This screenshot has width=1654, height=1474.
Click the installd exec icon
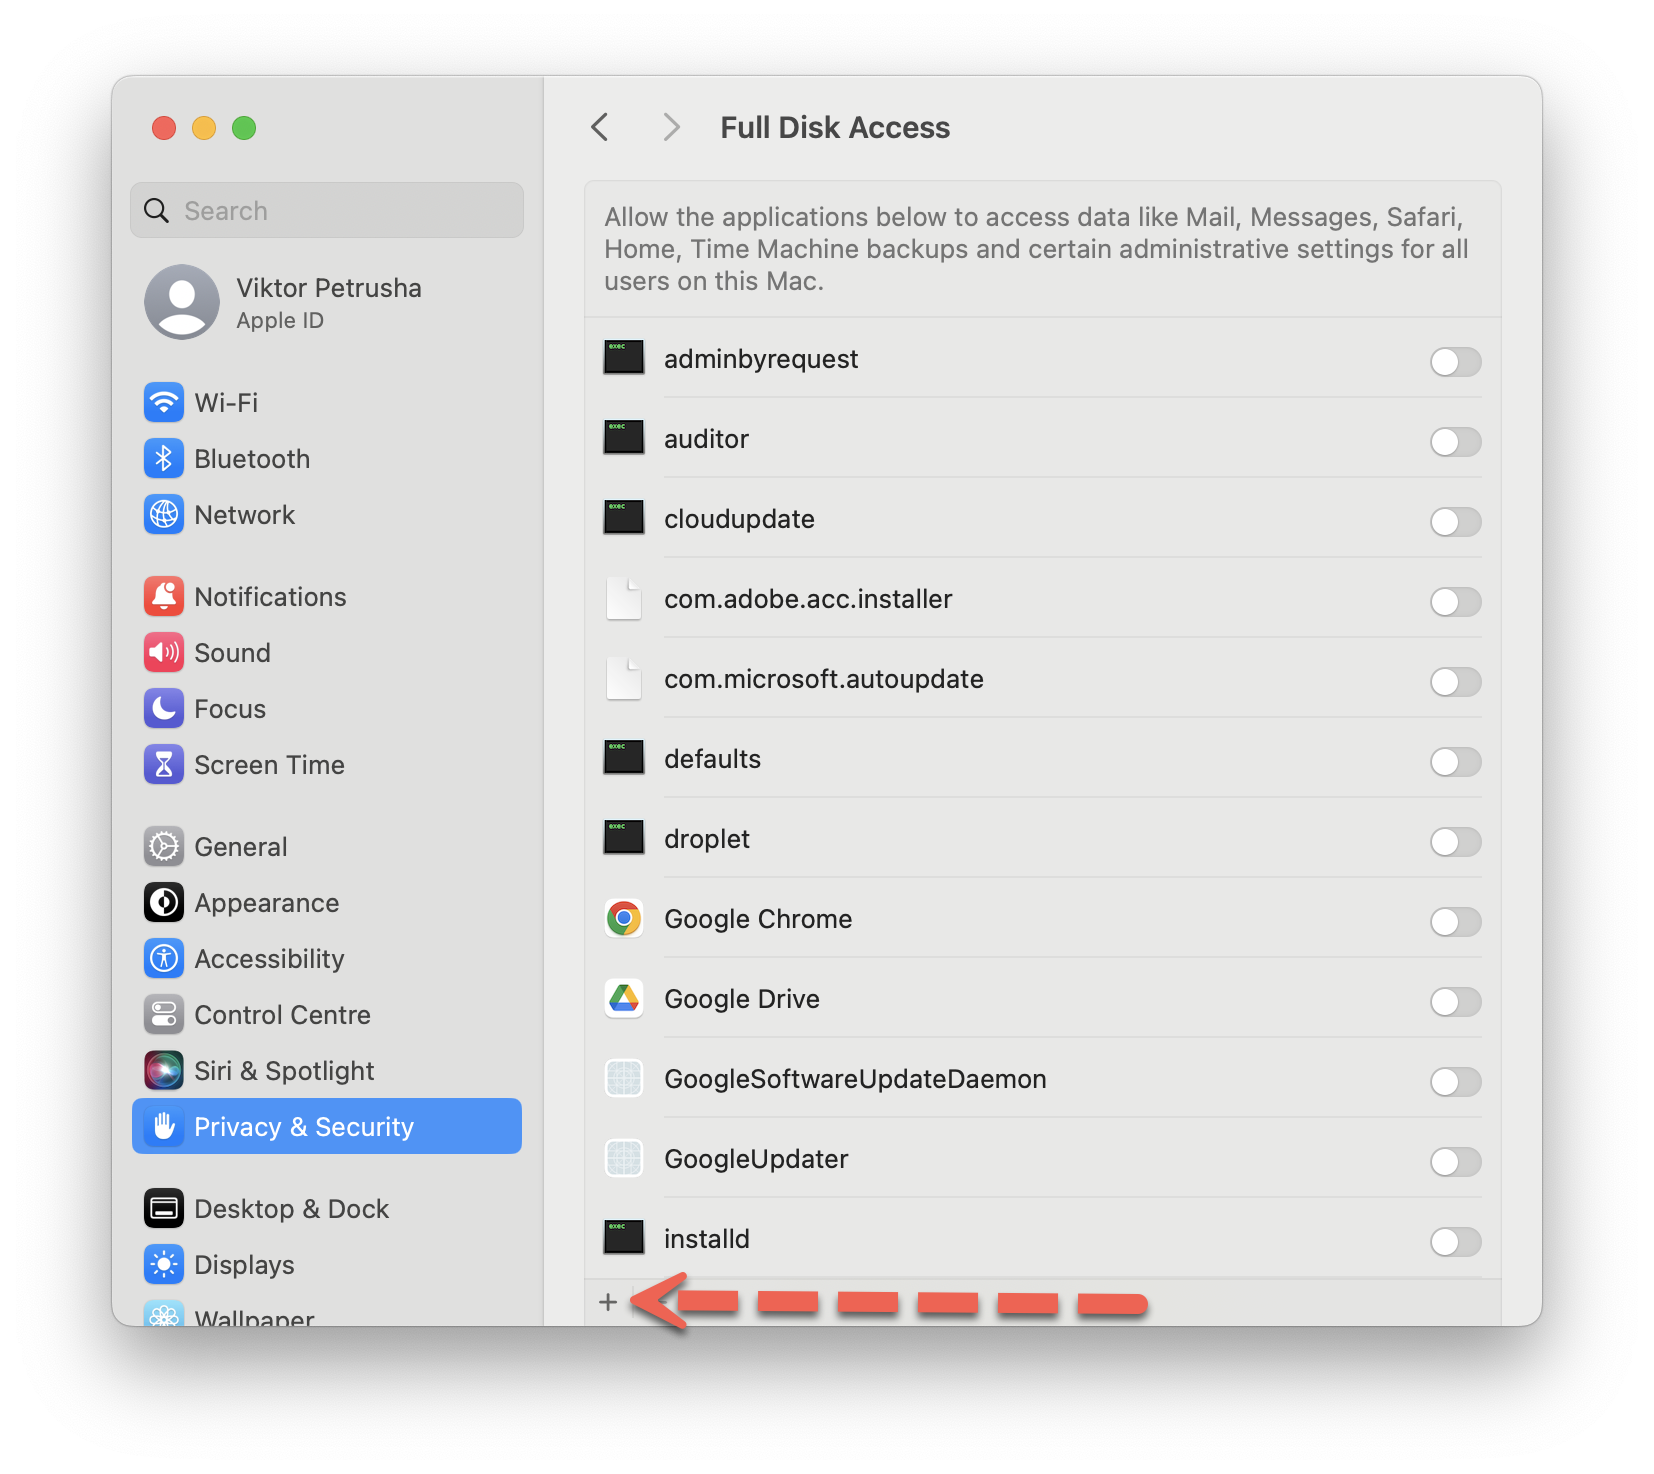624,1238
